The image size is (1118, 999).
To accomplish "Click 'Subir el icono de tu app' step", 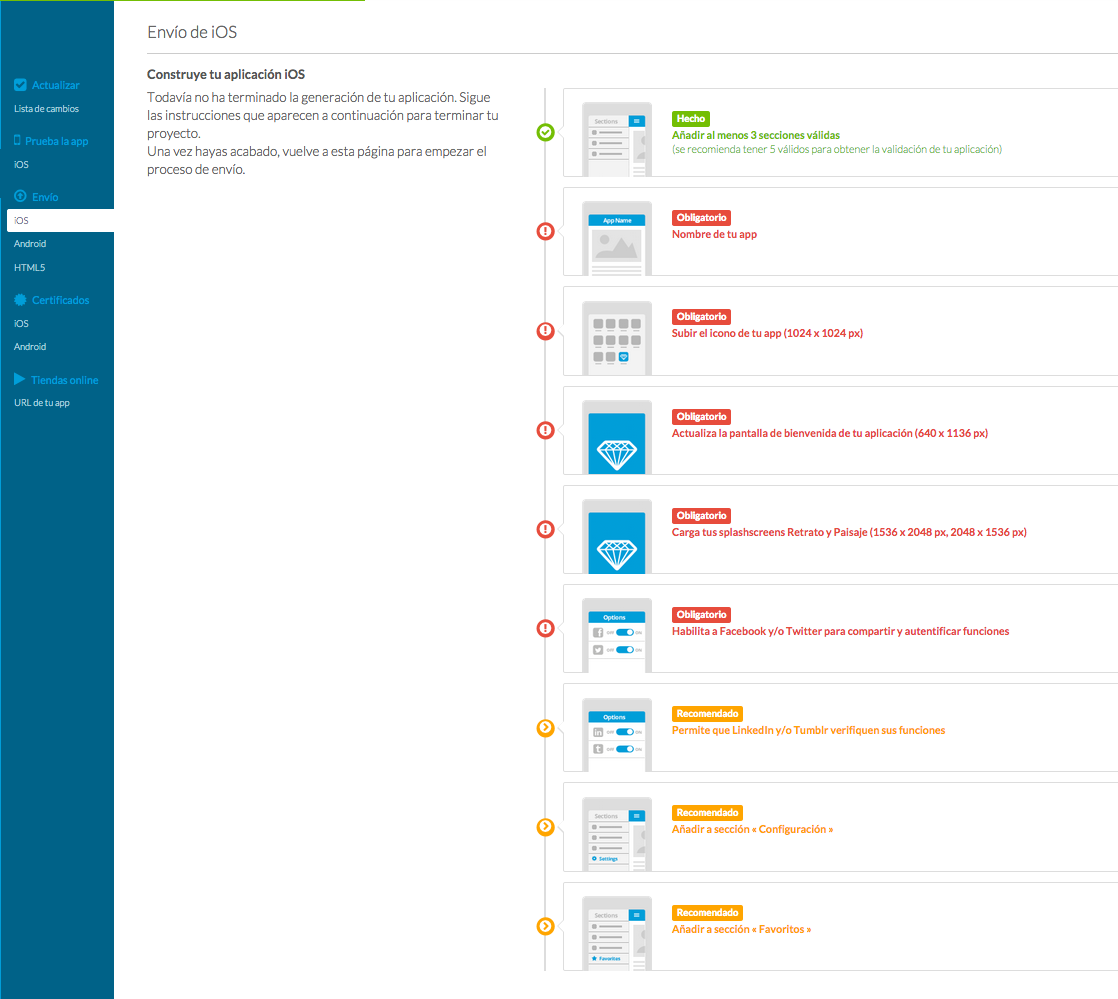I will (x=767, y=333).
